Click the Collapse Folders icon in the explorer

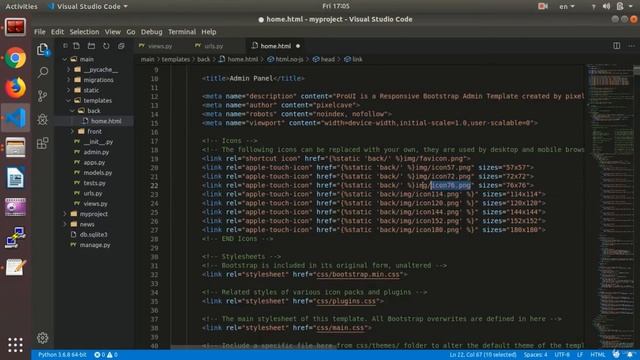click(121, 46)
